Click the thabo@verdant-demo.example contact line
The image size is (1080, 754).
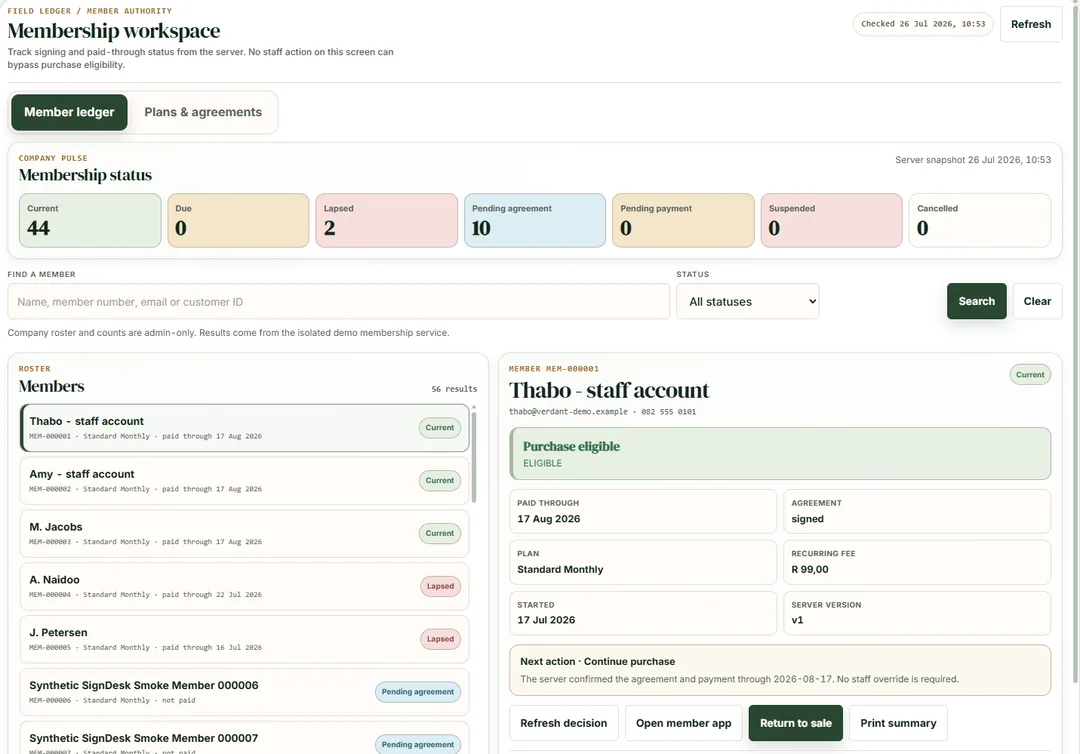[x=602, y=412]
